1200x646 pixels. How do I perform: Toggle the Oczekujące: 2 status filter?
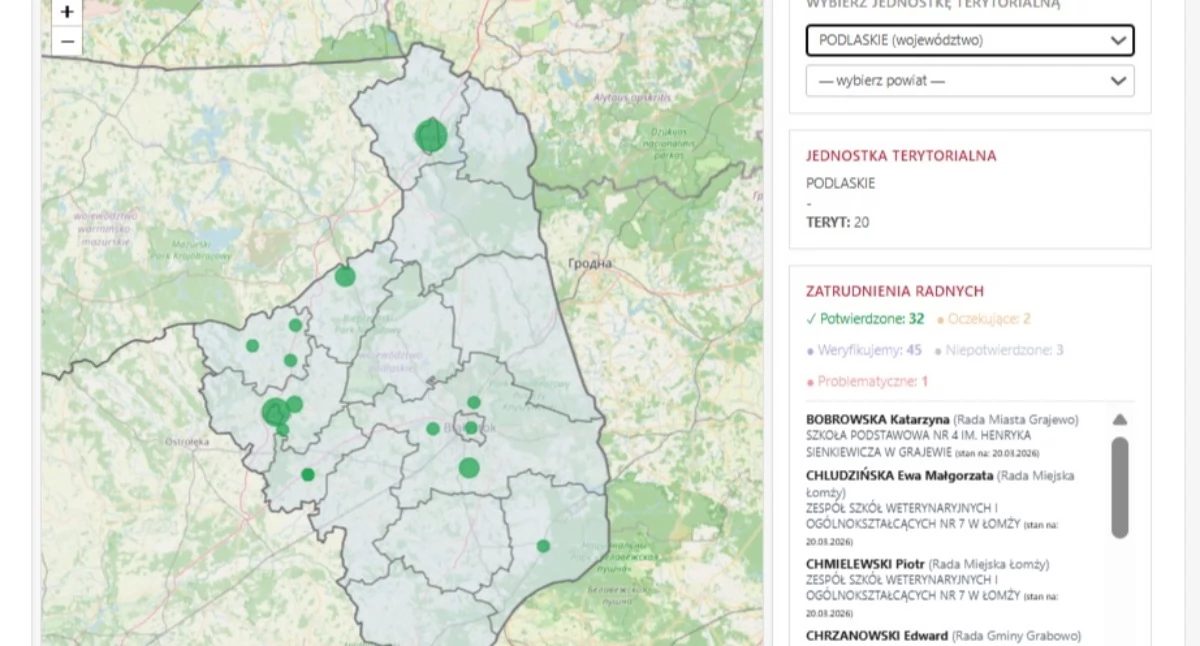click(x=984, y=319)
